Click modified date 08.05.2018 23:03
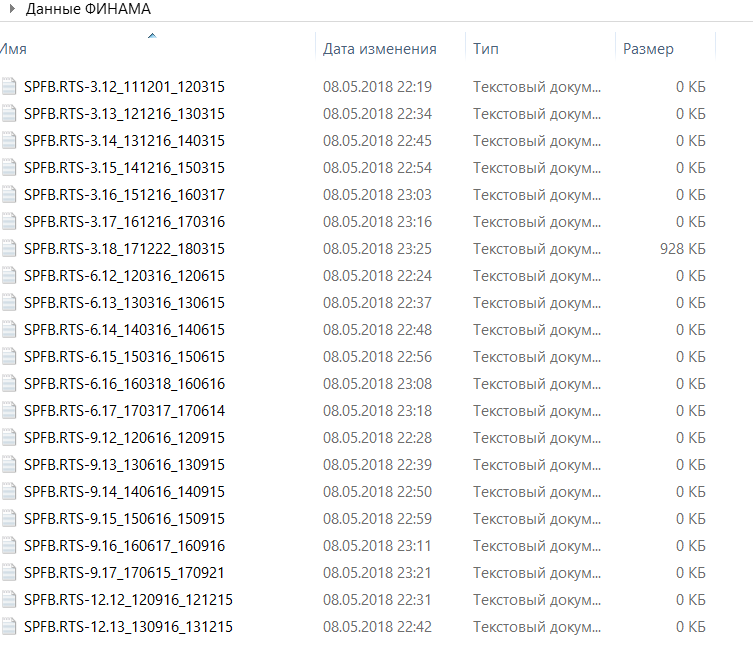 tap(377, 195)
